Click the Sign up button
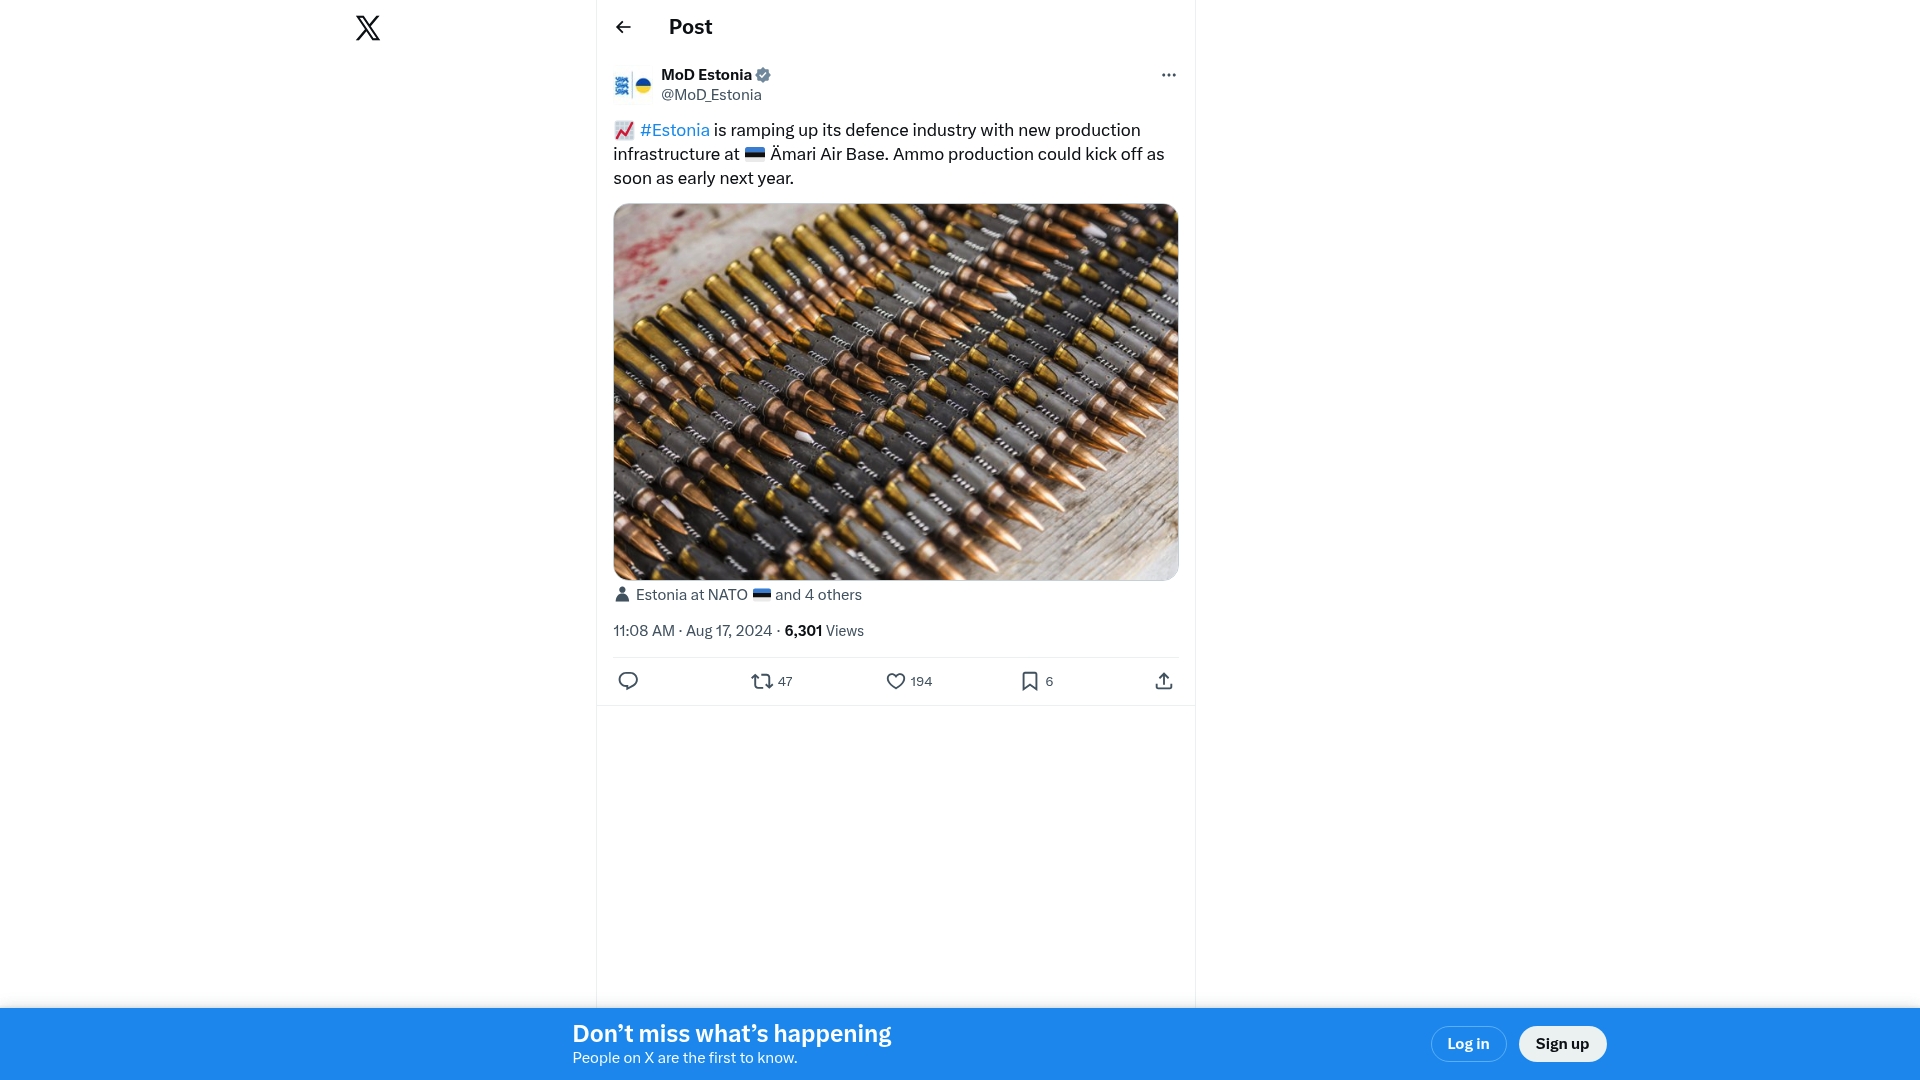 pos(1562,1044)
